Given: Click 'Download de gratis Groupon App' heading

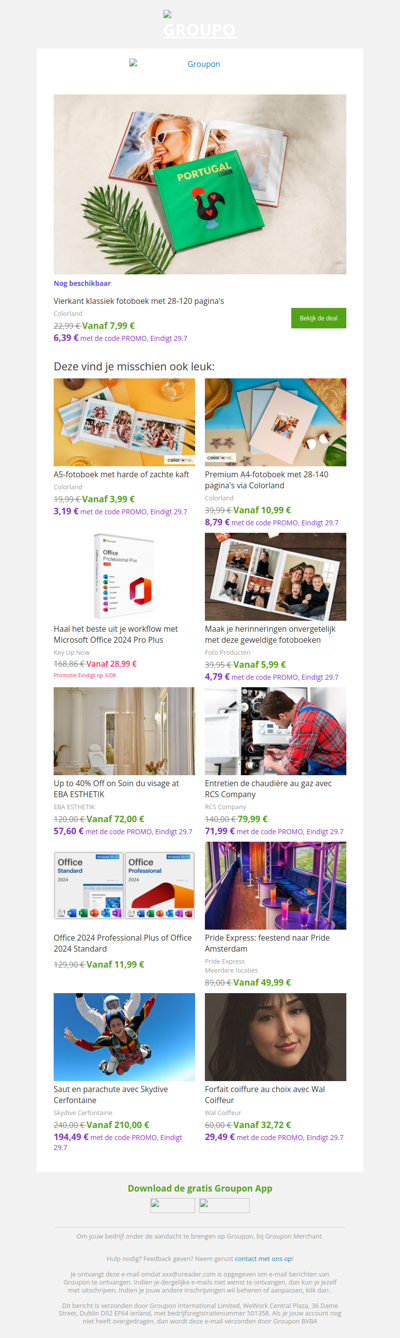Looking at the screenshot, I should (x=200, y=1188).
